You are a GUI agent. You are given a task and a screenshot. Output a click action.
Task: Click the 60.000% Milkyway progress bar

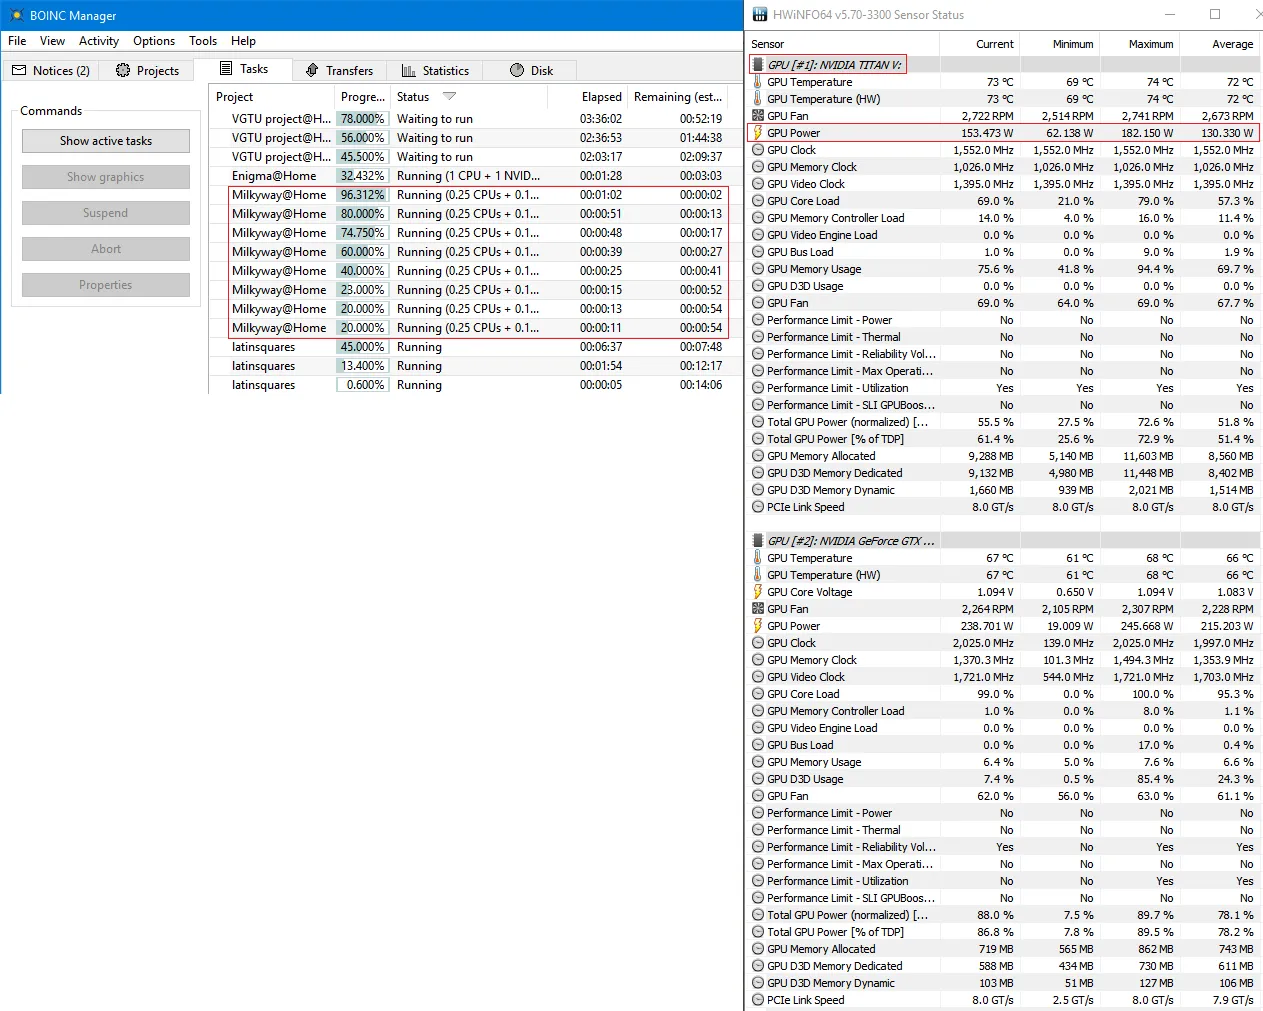click(362, 252)
